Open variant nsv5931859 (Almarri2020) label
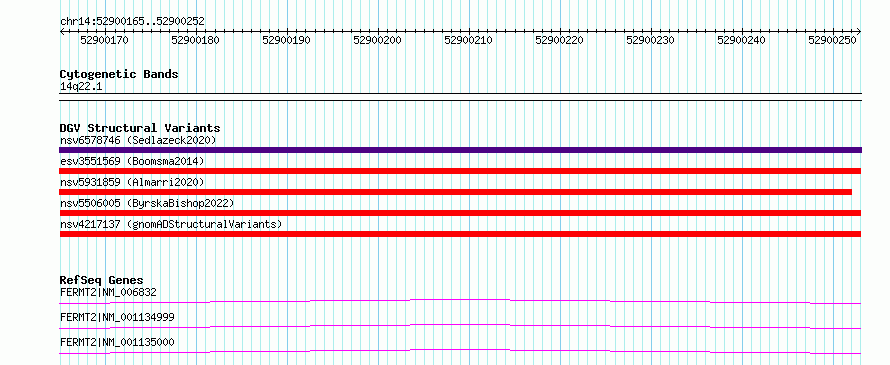 click(x=132, y=182)
